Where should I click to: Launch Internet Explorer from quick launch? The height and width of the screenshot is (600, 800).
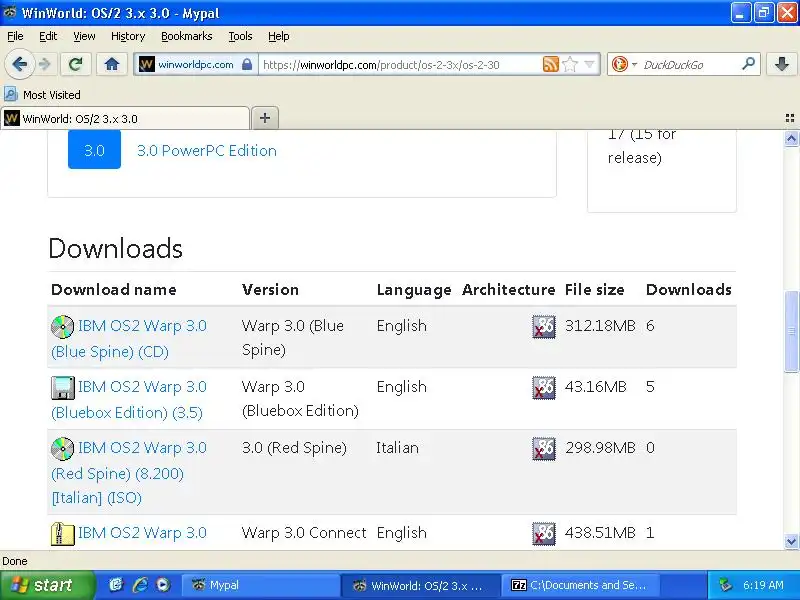point(140,585)
